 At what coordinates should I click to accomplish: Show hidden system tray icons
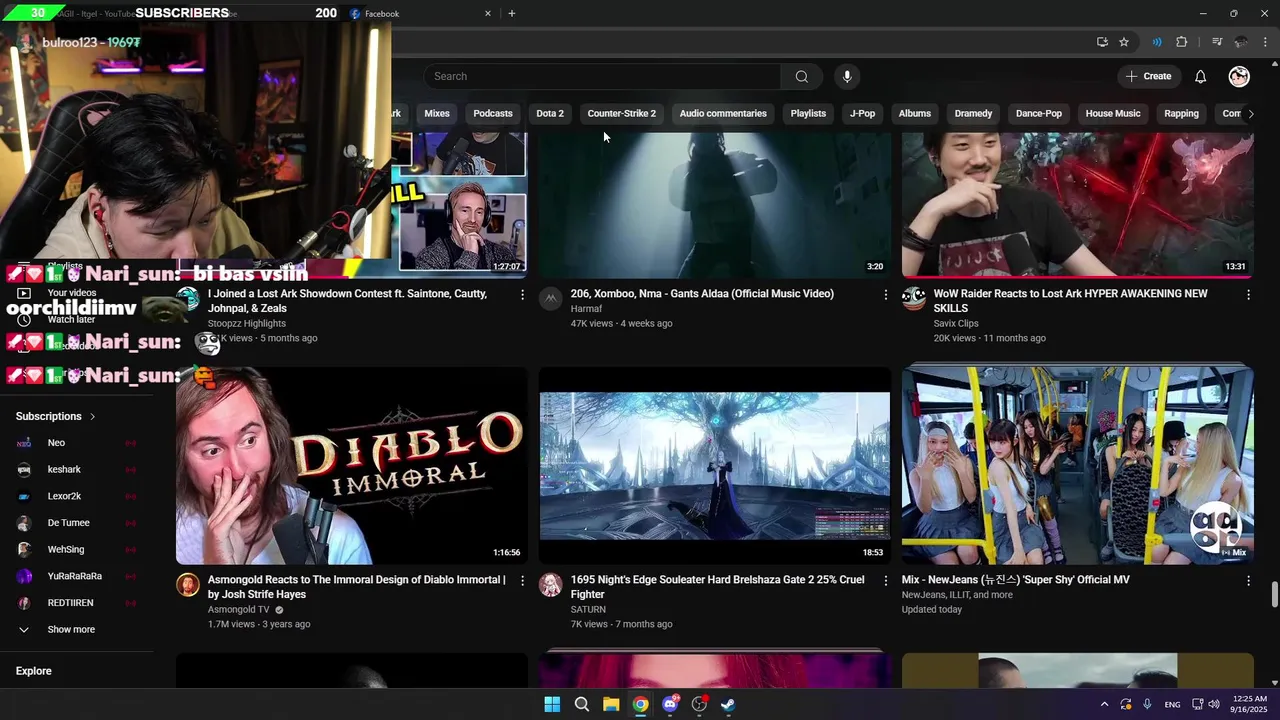tap(1104, 705)
